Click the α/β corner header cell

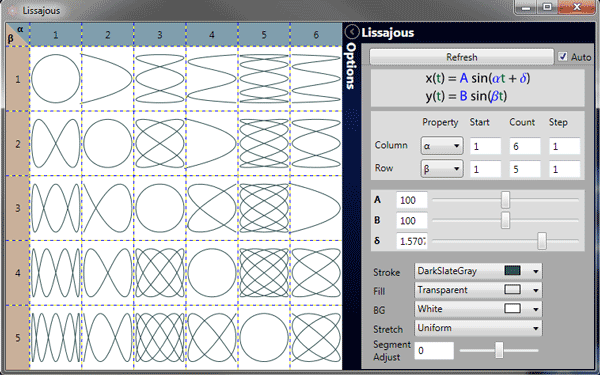(x=18, y=34)
